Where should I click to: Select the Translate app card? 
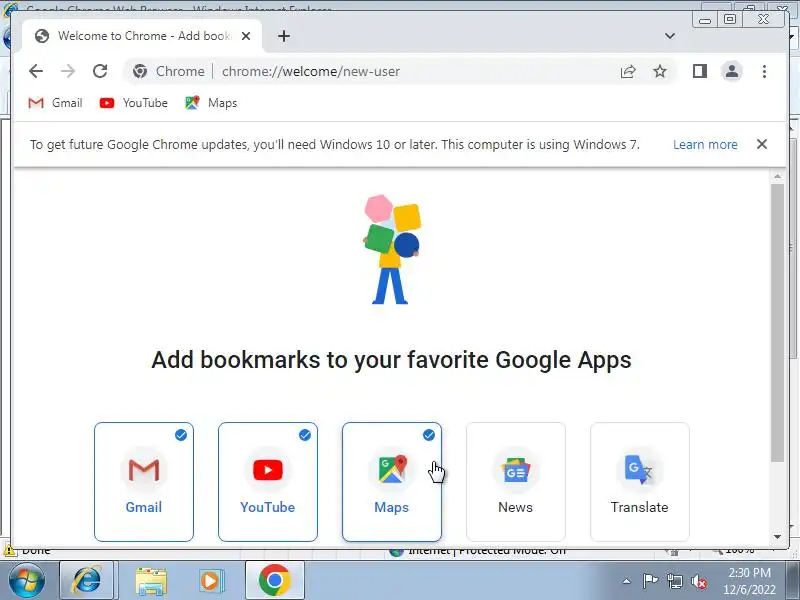(x=640, y=482)
